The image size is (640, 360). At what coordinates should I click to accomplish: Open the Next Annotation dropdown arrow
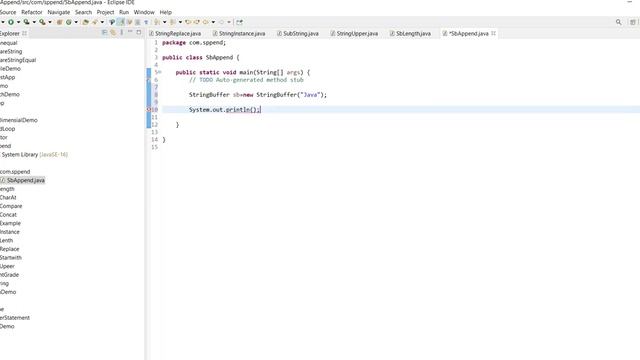click(164, 22)
